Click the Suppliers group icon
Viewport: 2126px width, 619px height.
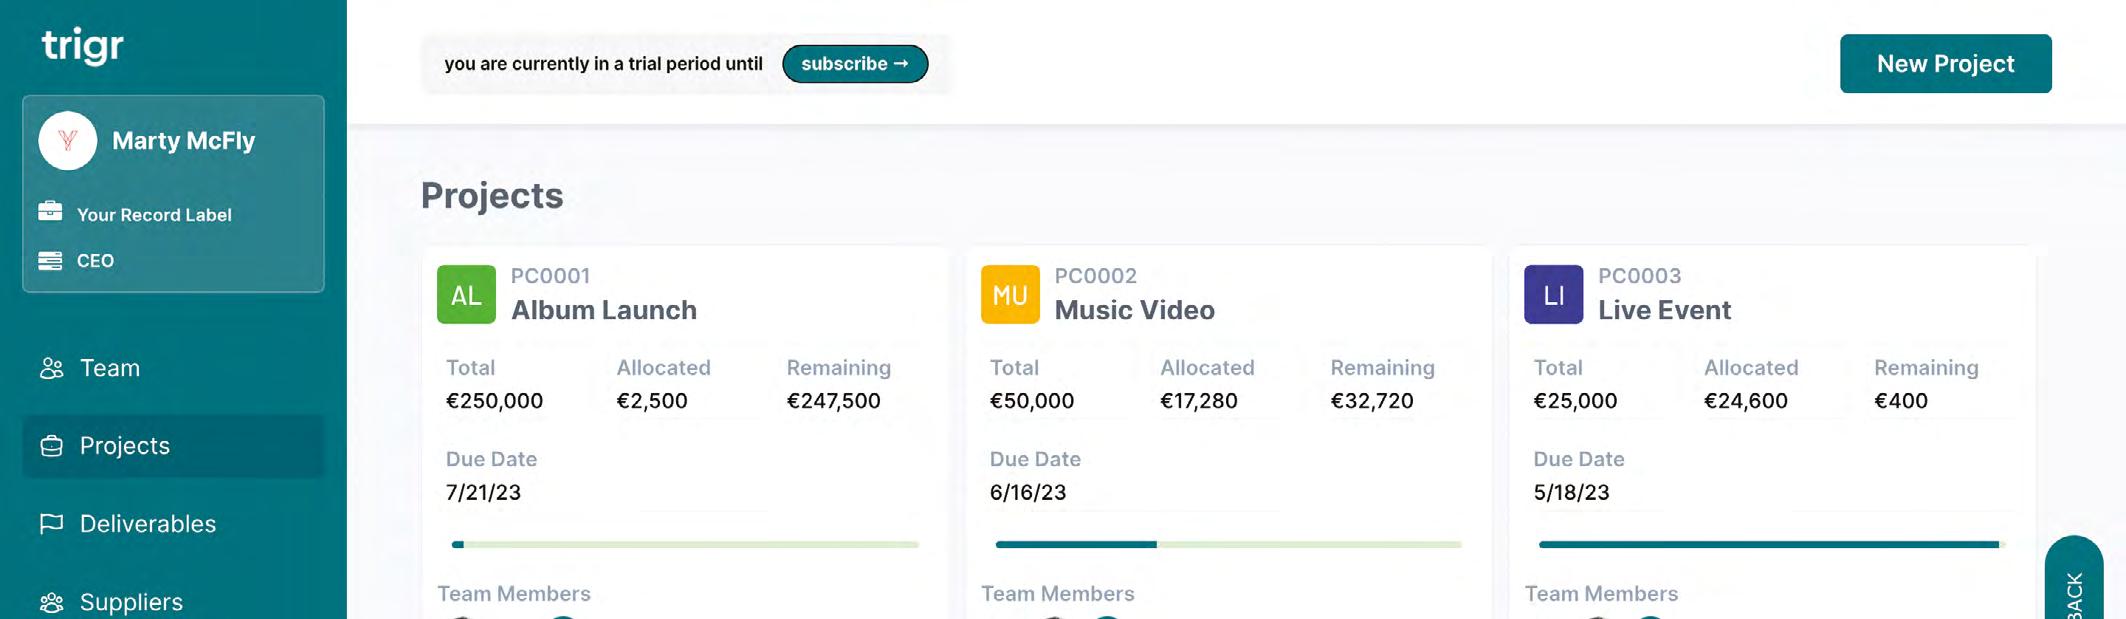pos(51,602)
